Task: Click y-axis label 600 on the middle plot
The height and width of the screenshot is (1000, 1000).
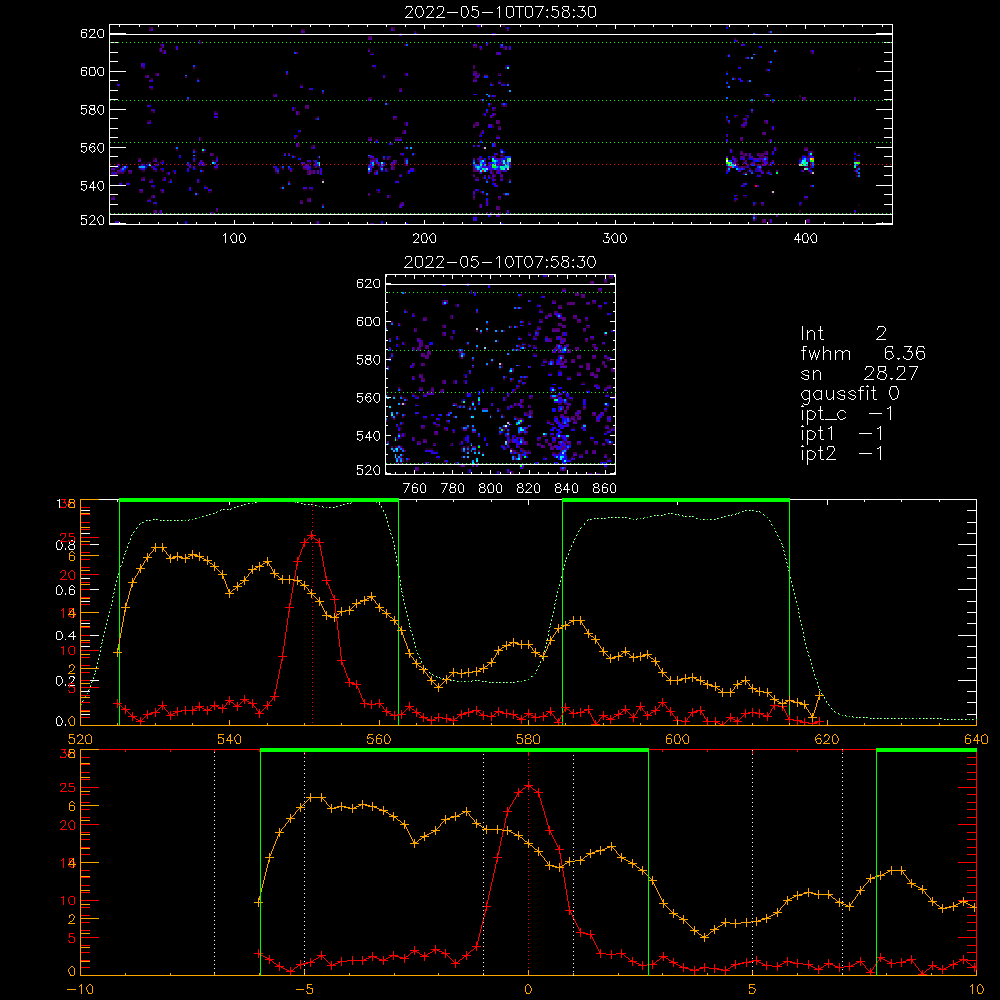Action: [369, 321]
